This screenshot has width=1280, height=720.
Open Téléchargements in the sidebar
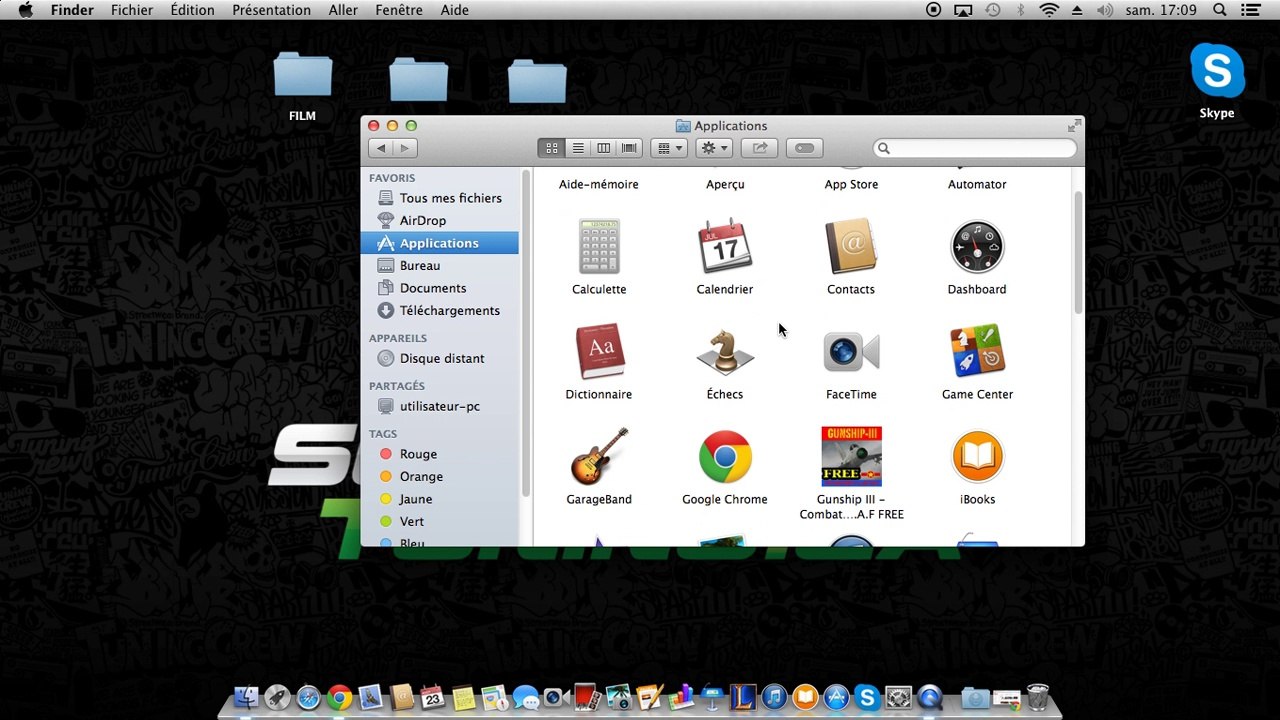pos(440,311)
